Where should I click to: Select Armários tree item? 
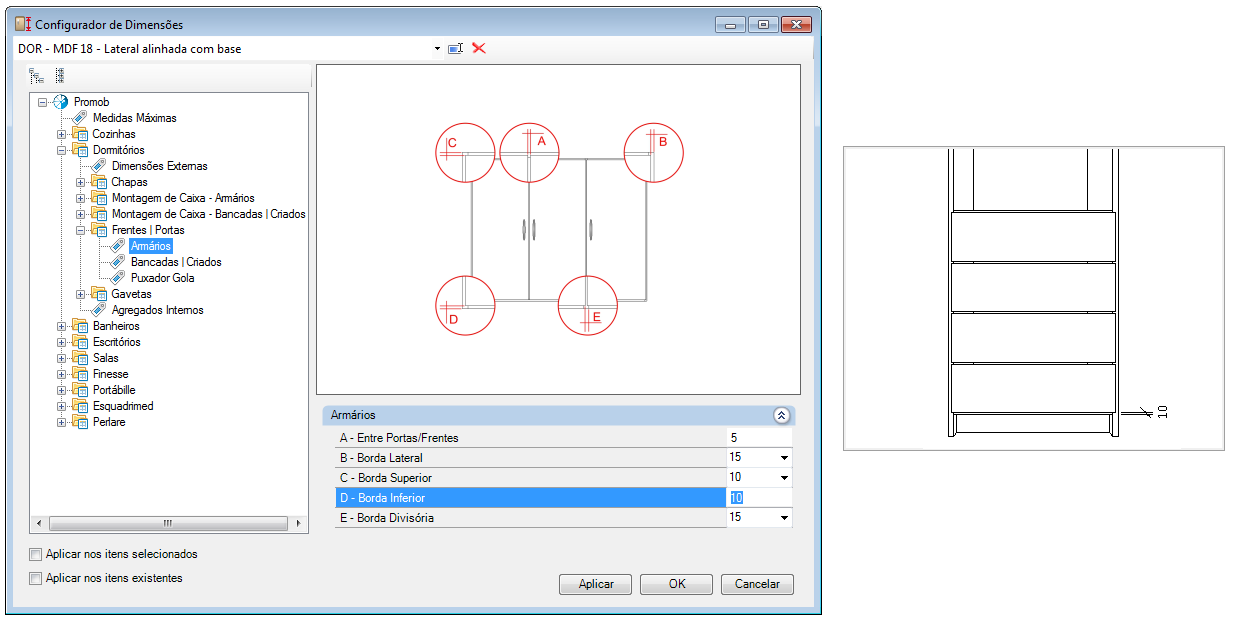click(151, 246)
